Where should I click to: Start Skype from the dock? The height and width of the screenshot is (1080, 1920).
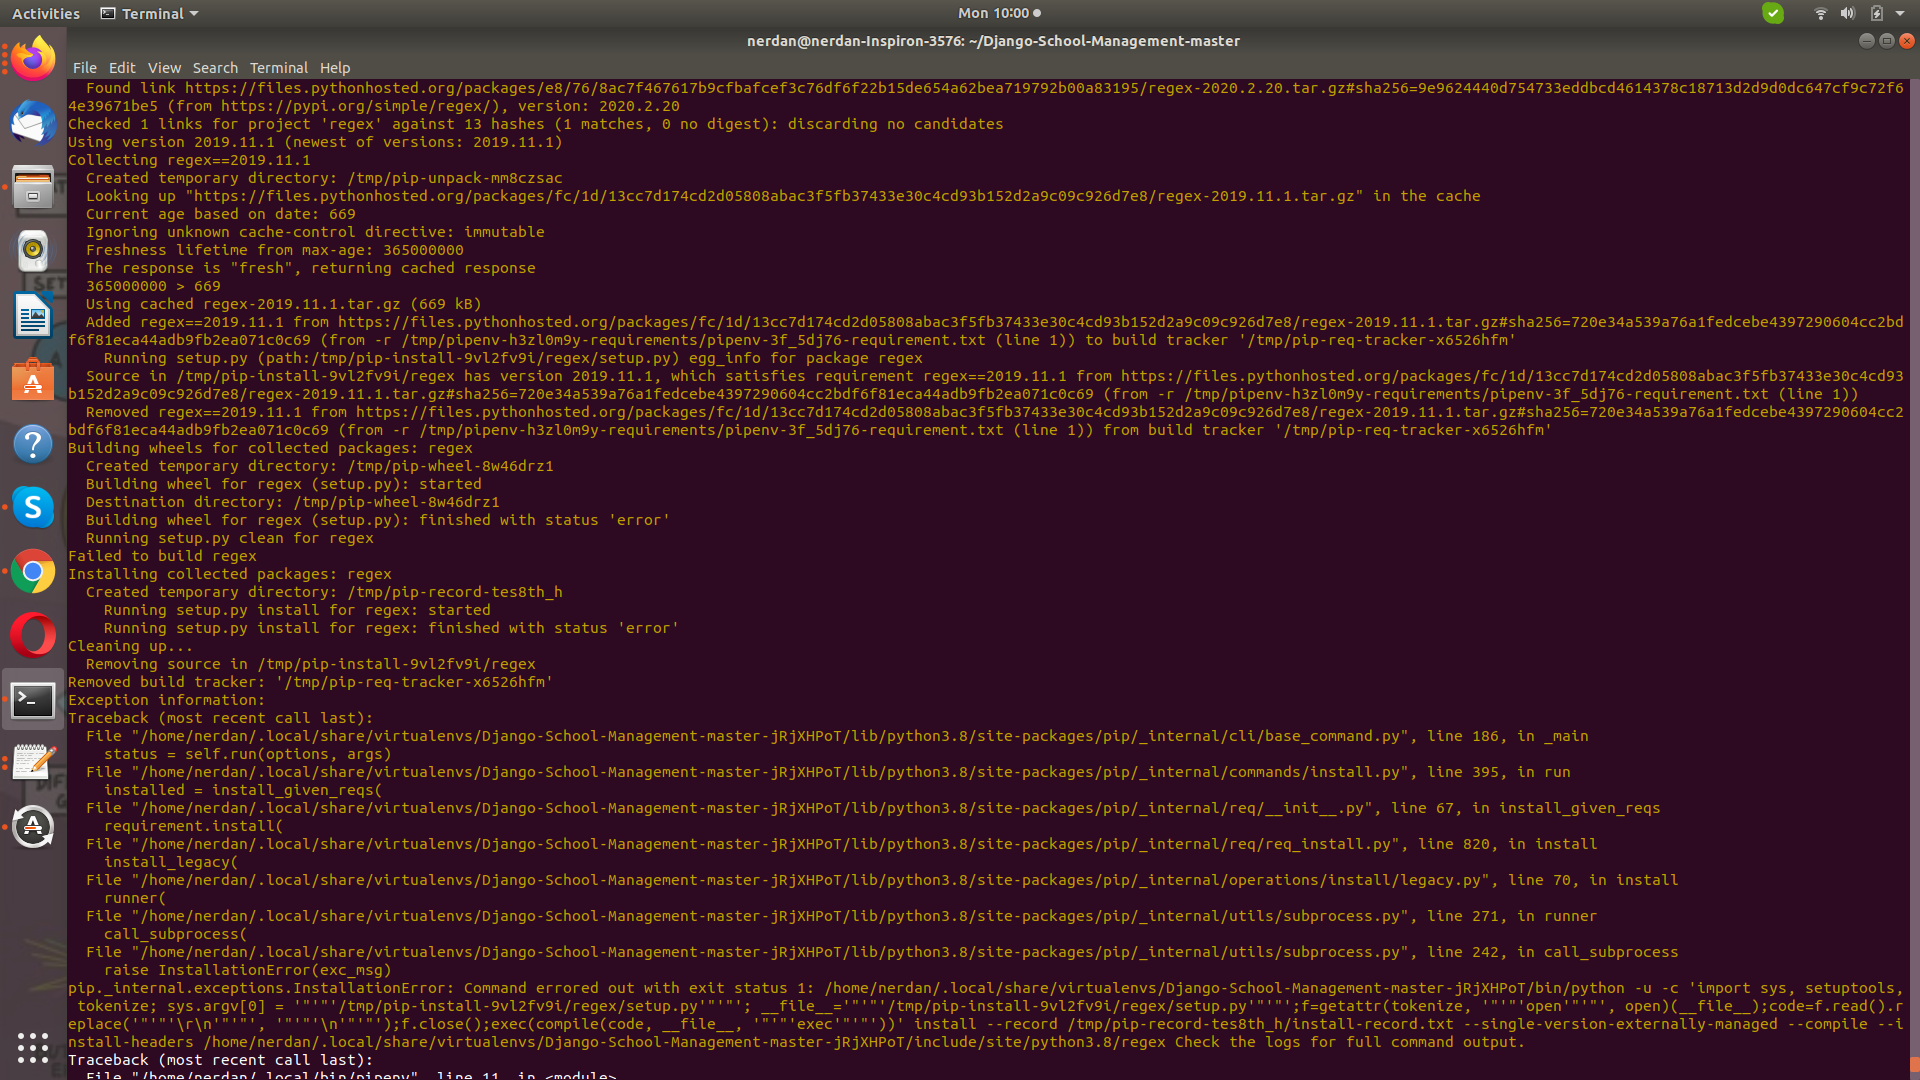(33, 507)
